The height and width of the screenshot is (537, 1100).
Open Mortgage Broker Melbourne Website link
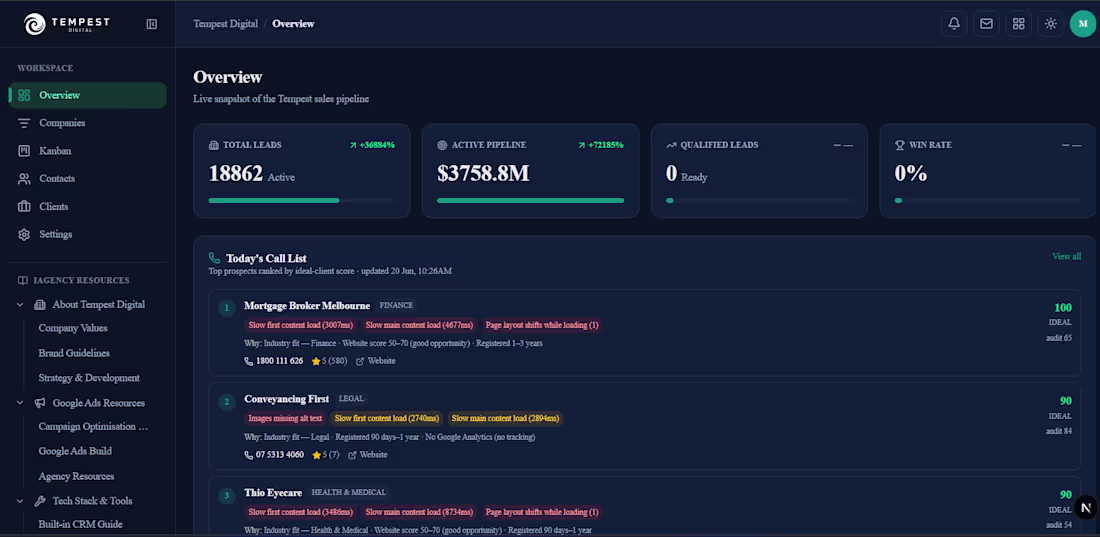(376, 361)
